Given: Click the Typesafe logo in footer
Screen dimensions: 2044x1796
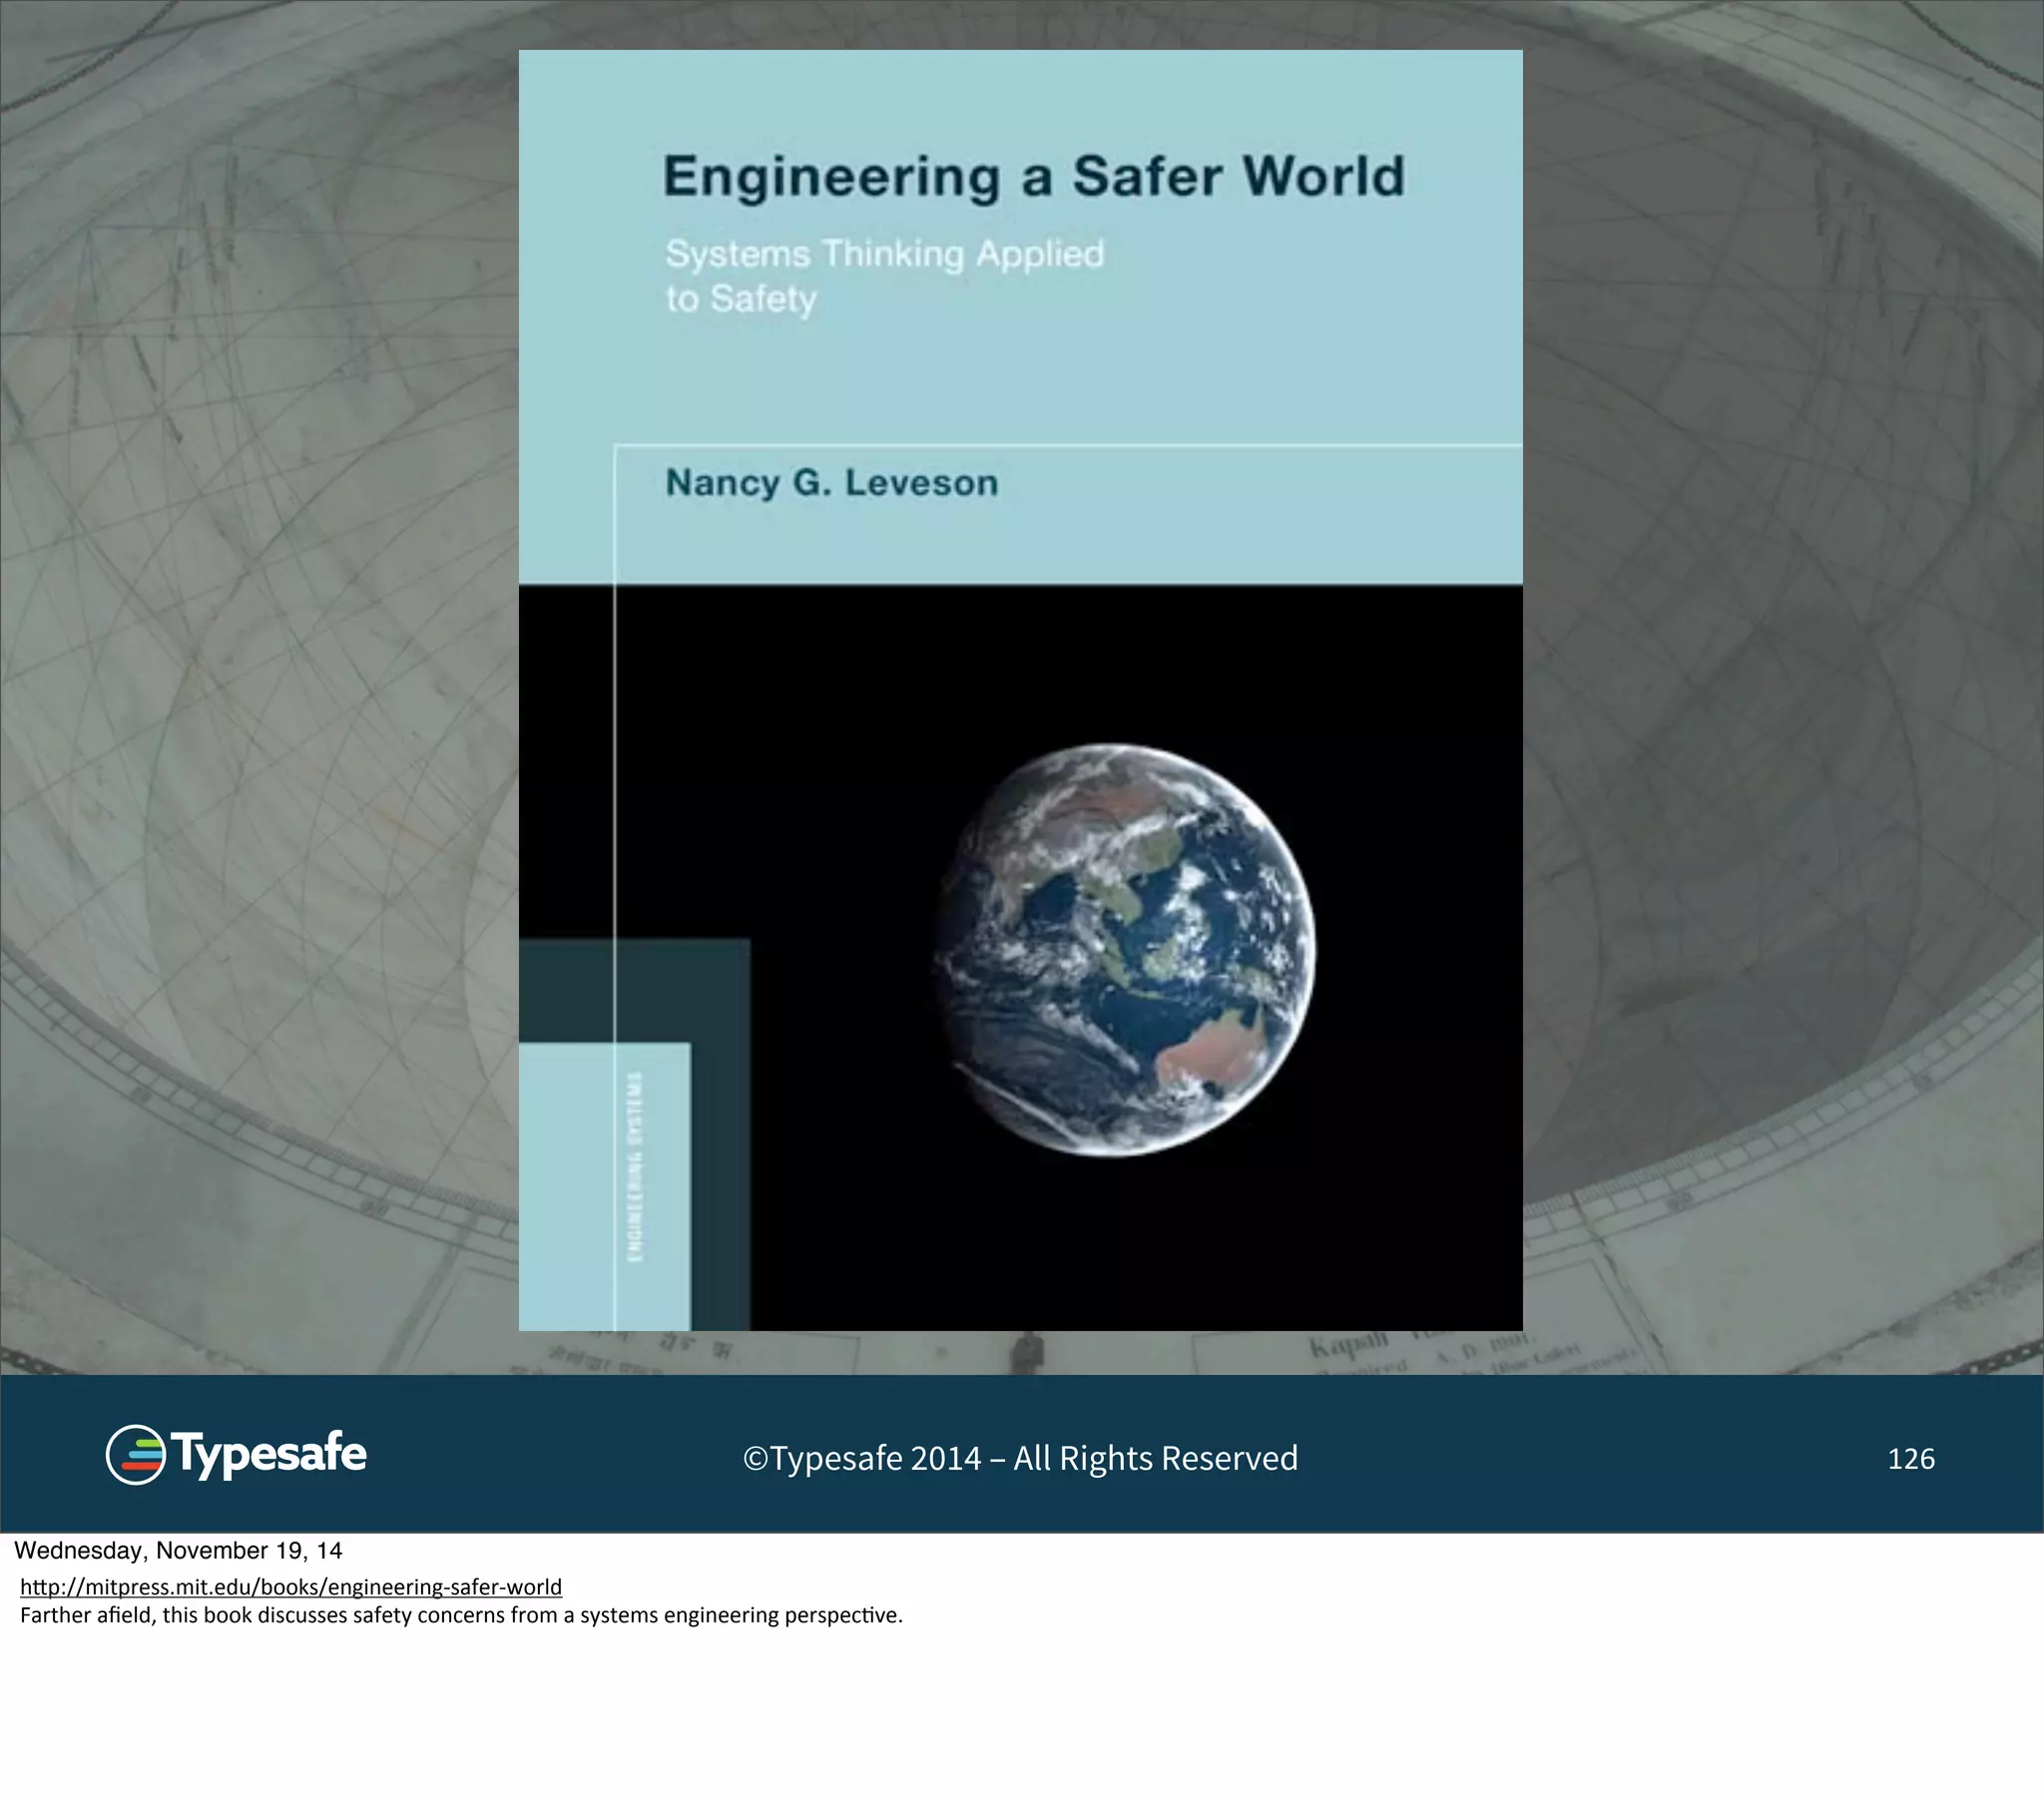Looking at the screenshot, I should (x=236, y=1455).
